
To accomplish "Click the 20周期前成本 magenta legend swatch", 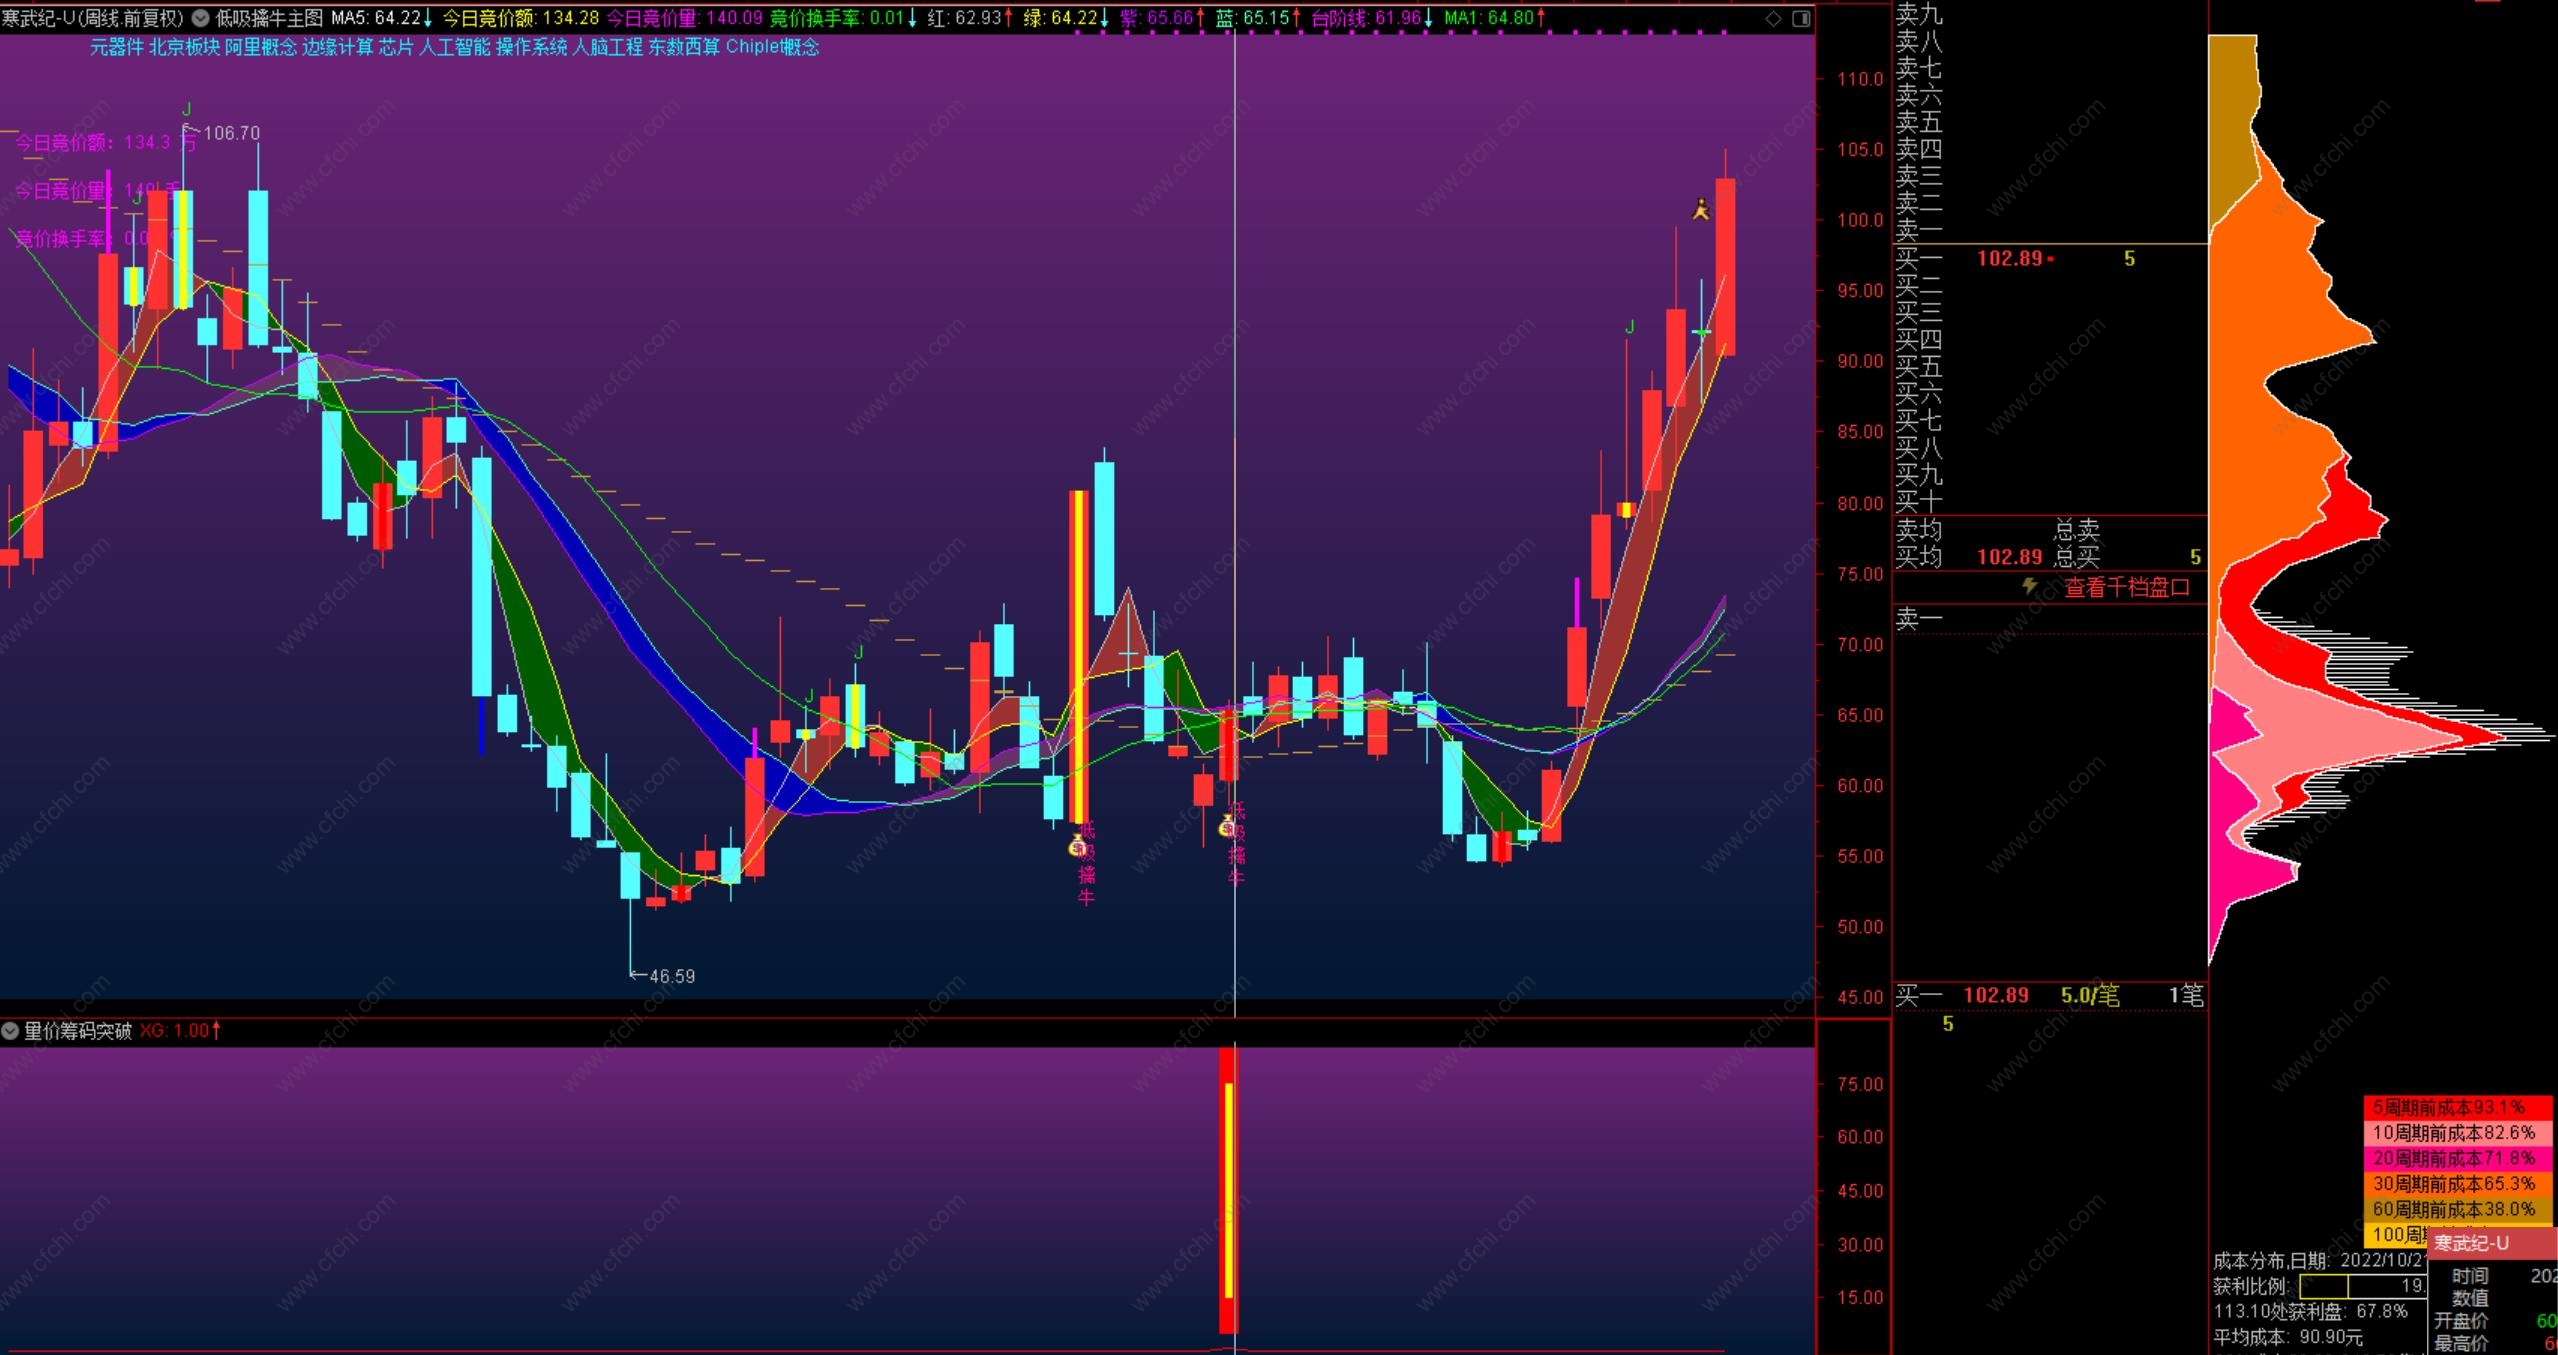I will 2456,1158.
